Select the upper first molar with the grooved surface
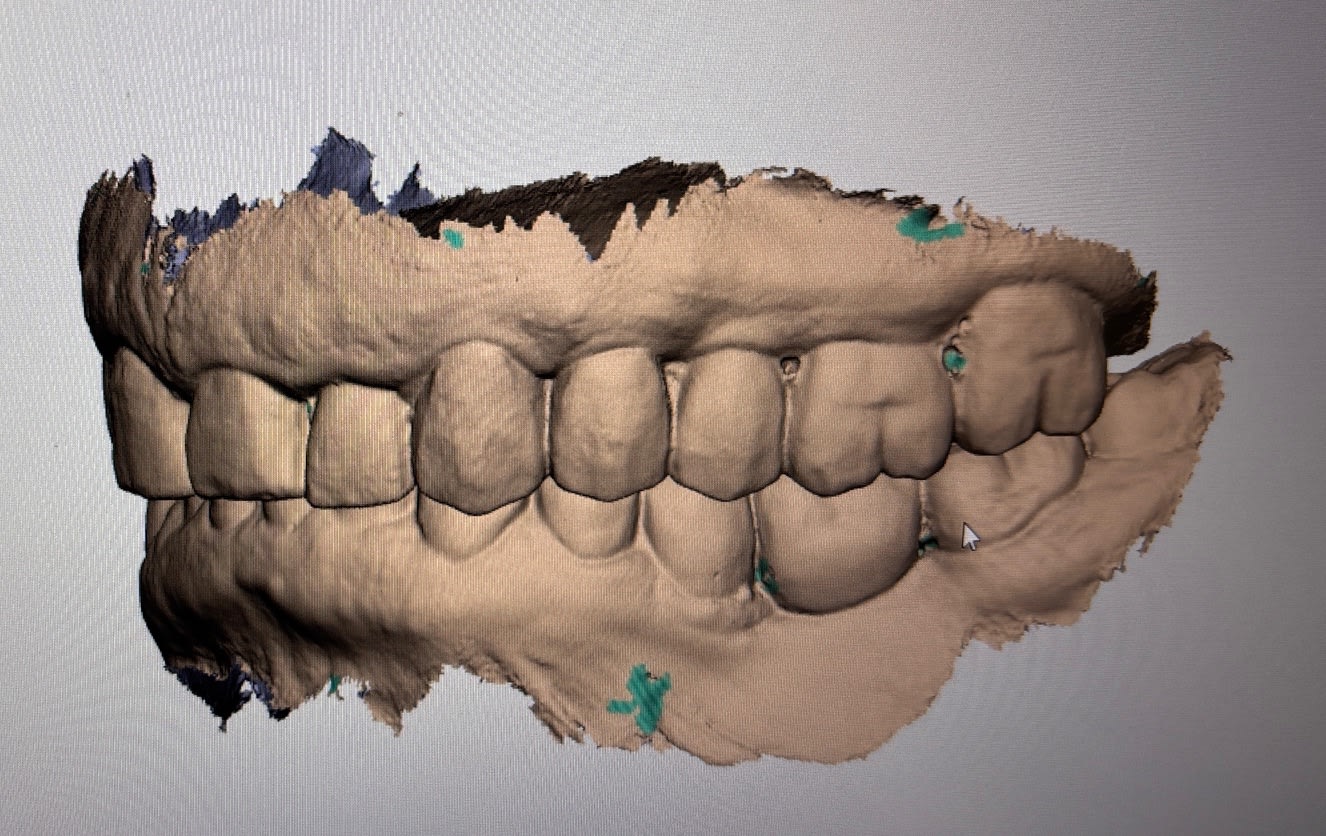The image size is (1326, 836). coord(868,415)
